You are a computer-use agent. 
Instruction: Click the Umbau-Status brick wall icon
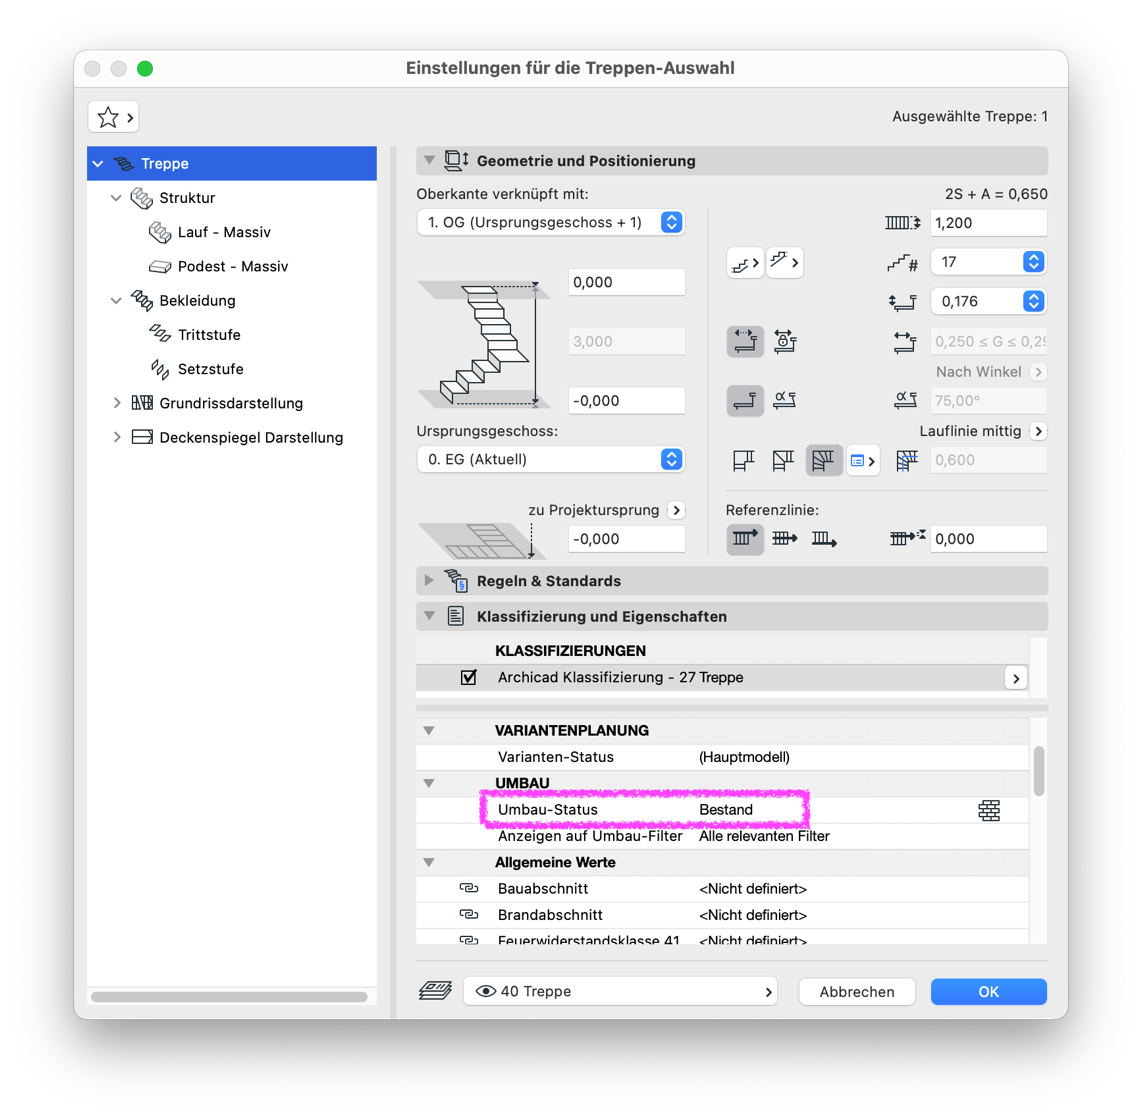pos(989,810)
